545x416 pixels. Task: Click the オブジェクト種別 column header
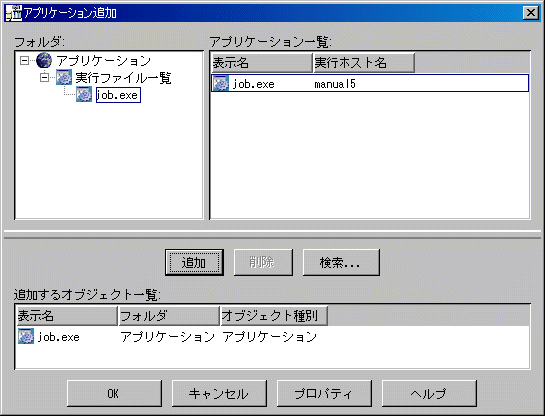point(274,316)
